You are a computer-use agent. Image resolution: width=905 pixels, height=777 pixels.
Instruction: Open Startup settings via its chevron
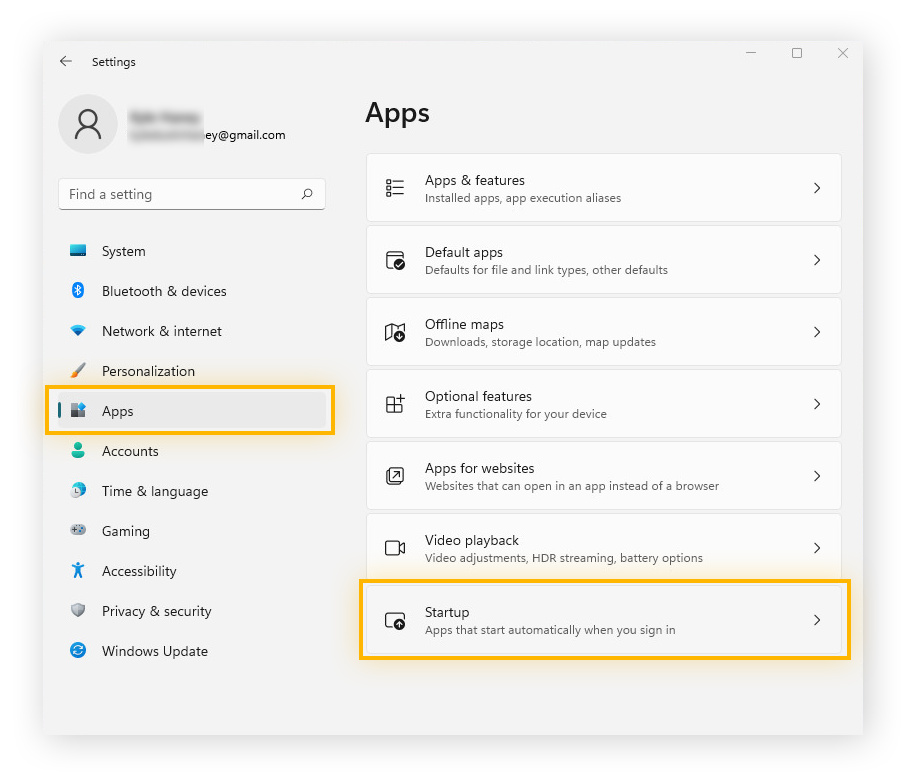(x=817, y=620)
